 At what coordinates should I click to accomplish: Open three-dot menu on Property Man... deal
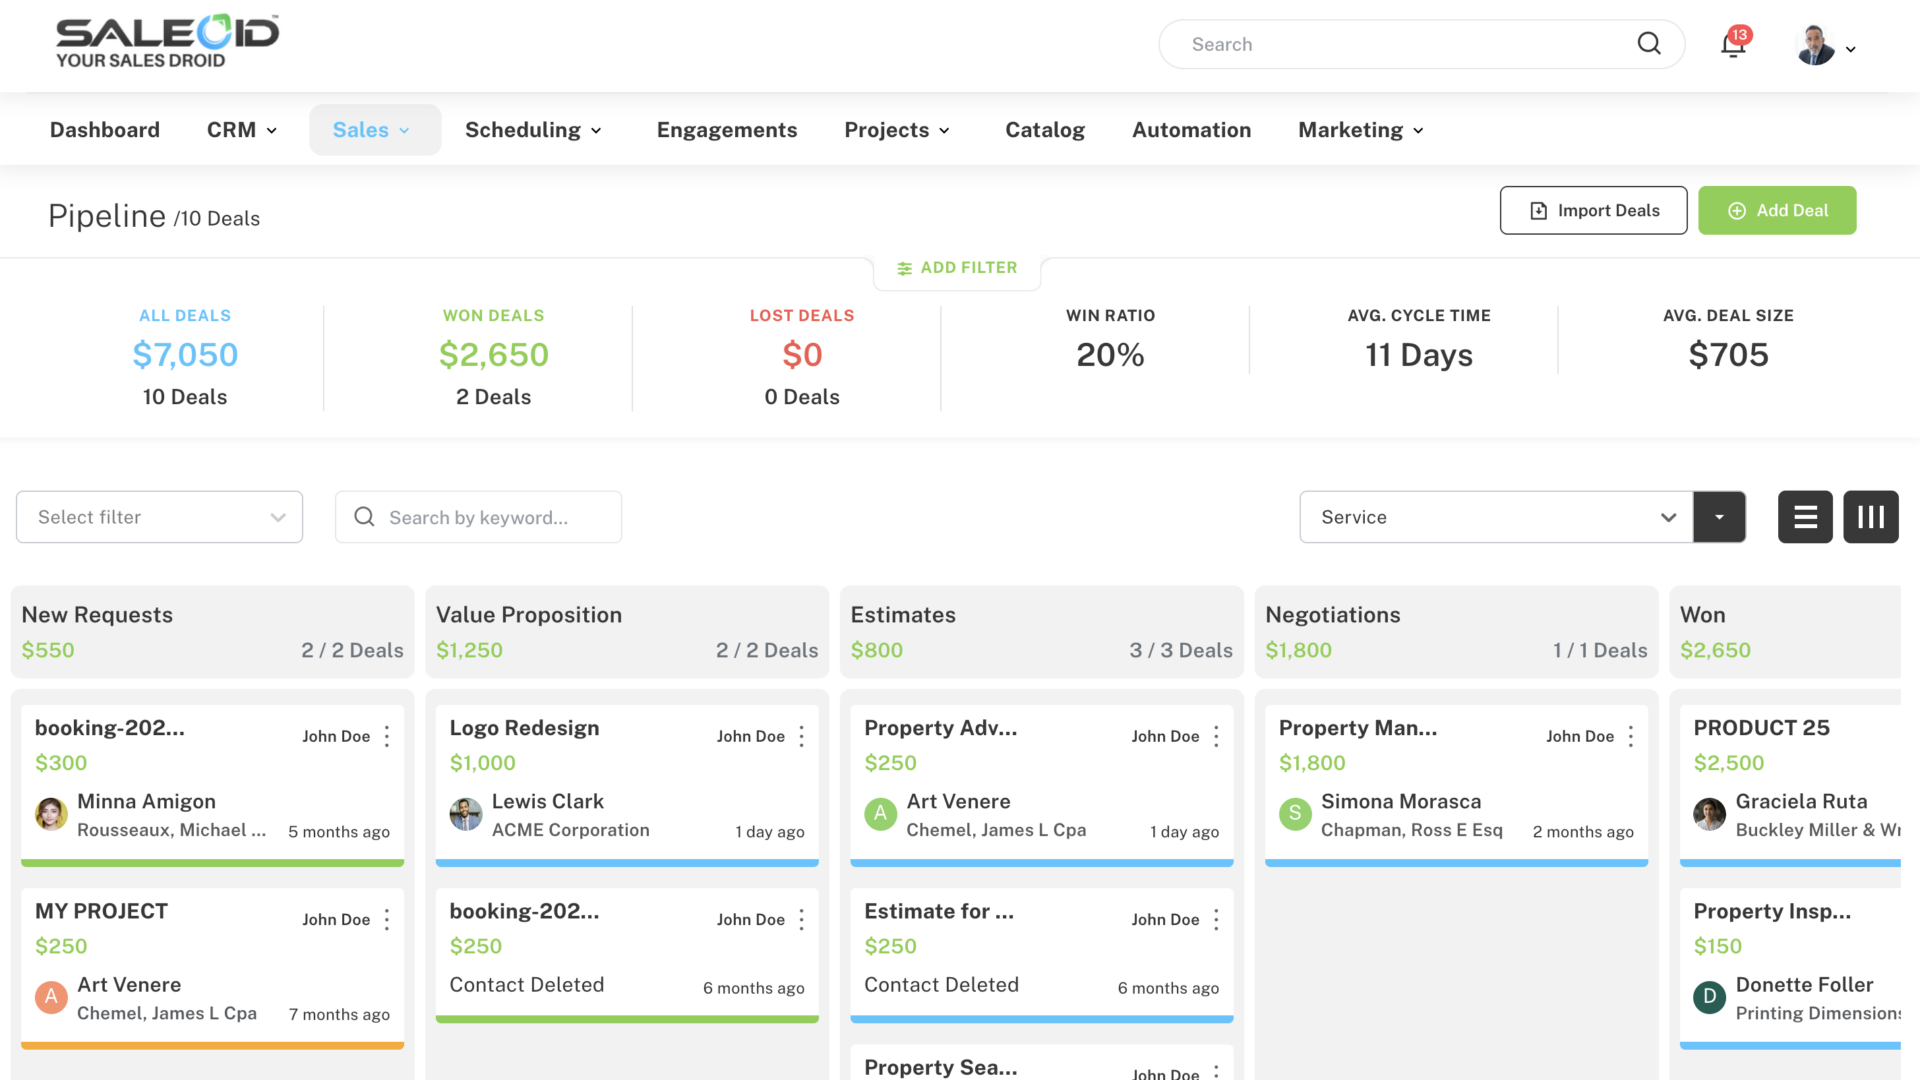pyautogui.click(x=1630, y=737)
